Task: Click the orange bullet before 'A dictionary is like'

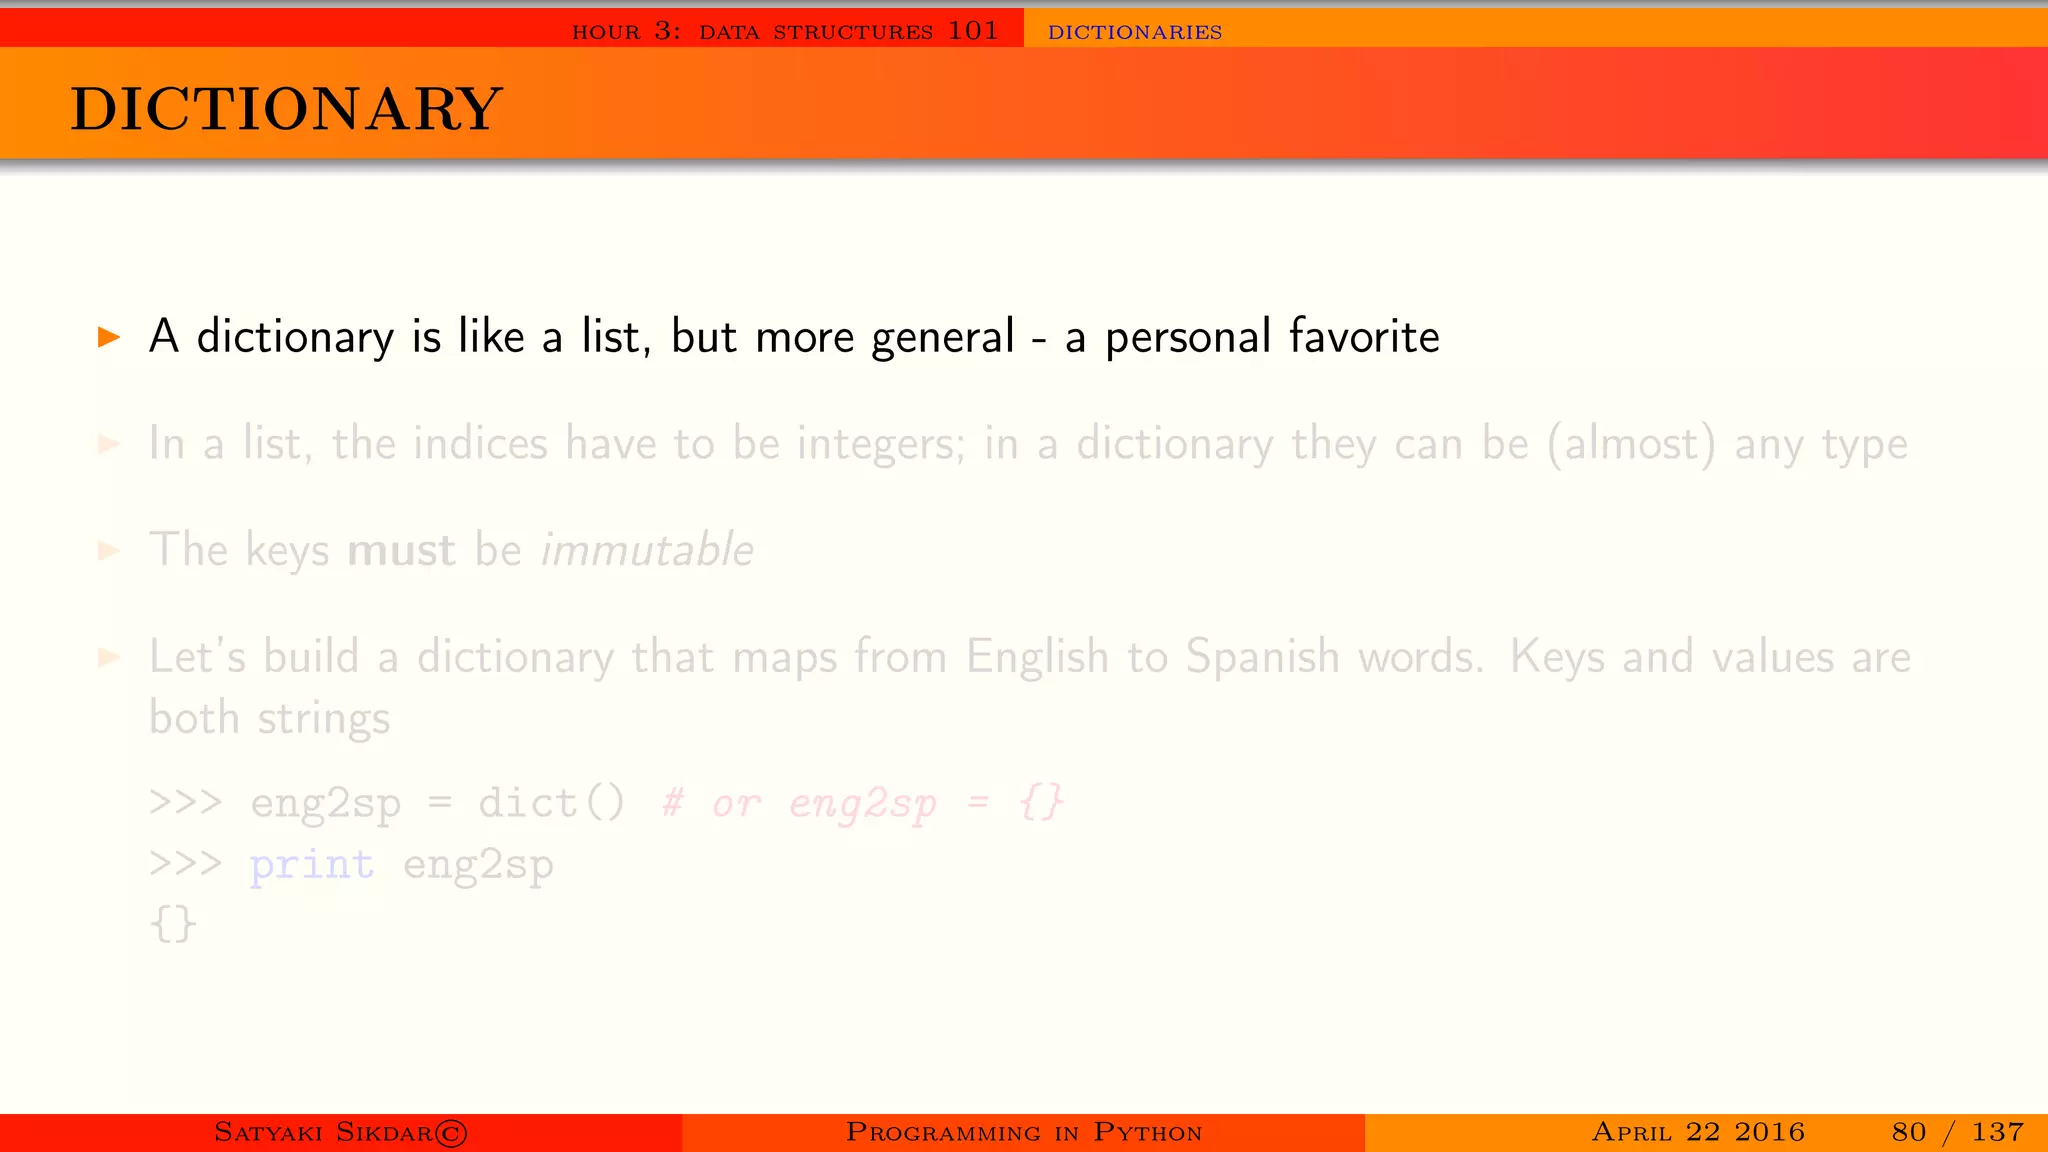Action: [x=109, y=337]
